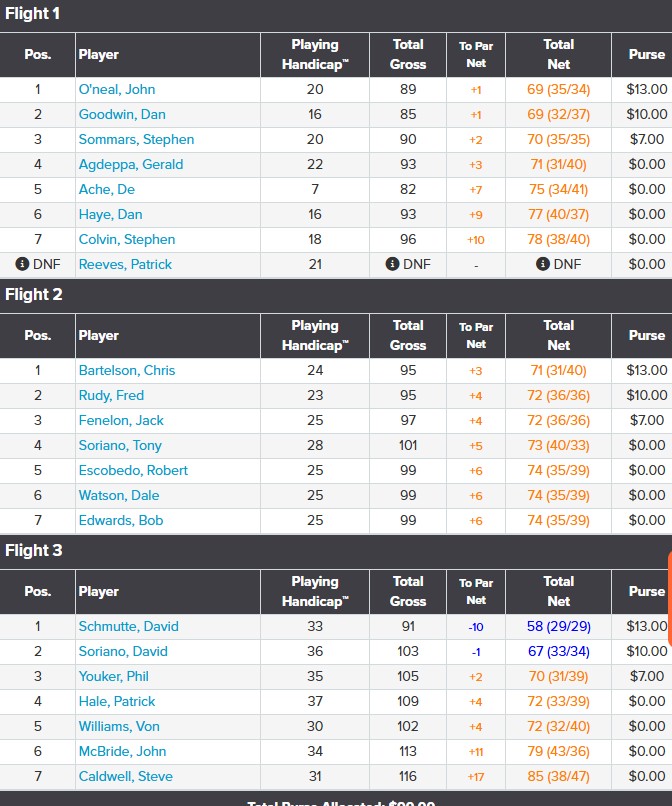Click the info icon in Reeves' Total Net

[x=543, y=264]
